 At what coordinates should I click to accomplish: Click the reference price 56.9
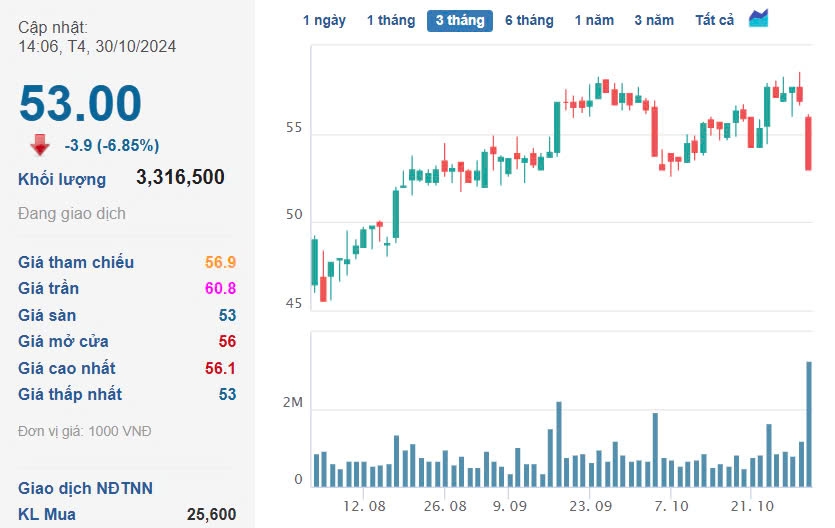click(x=220, y=262)
